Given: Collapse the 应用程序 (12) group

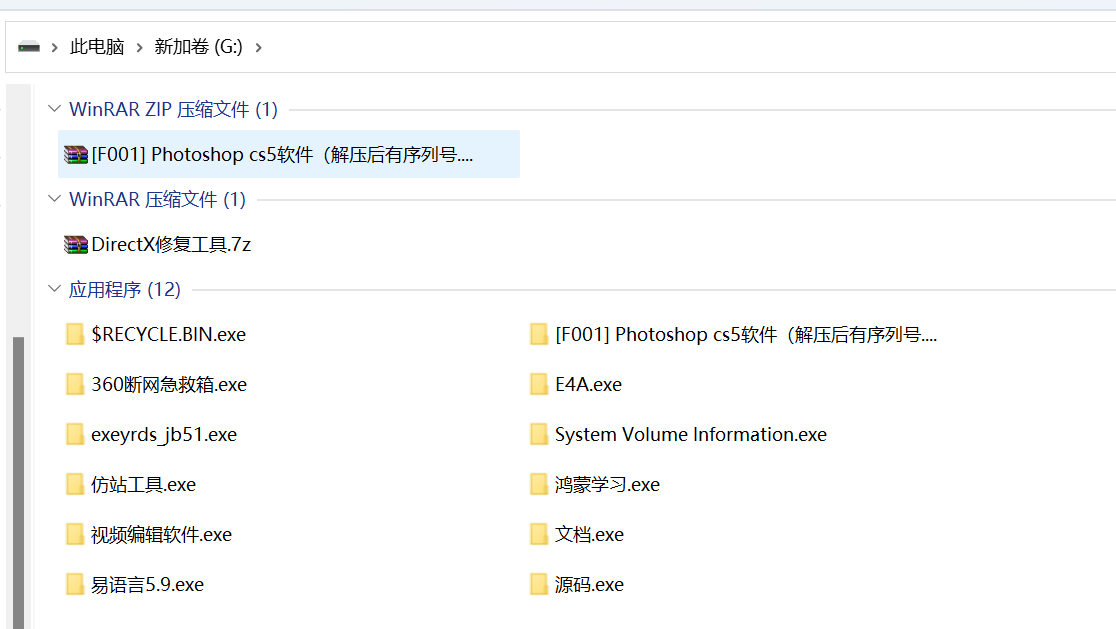Looking at the screenshot, I should (x=54, y=289).
